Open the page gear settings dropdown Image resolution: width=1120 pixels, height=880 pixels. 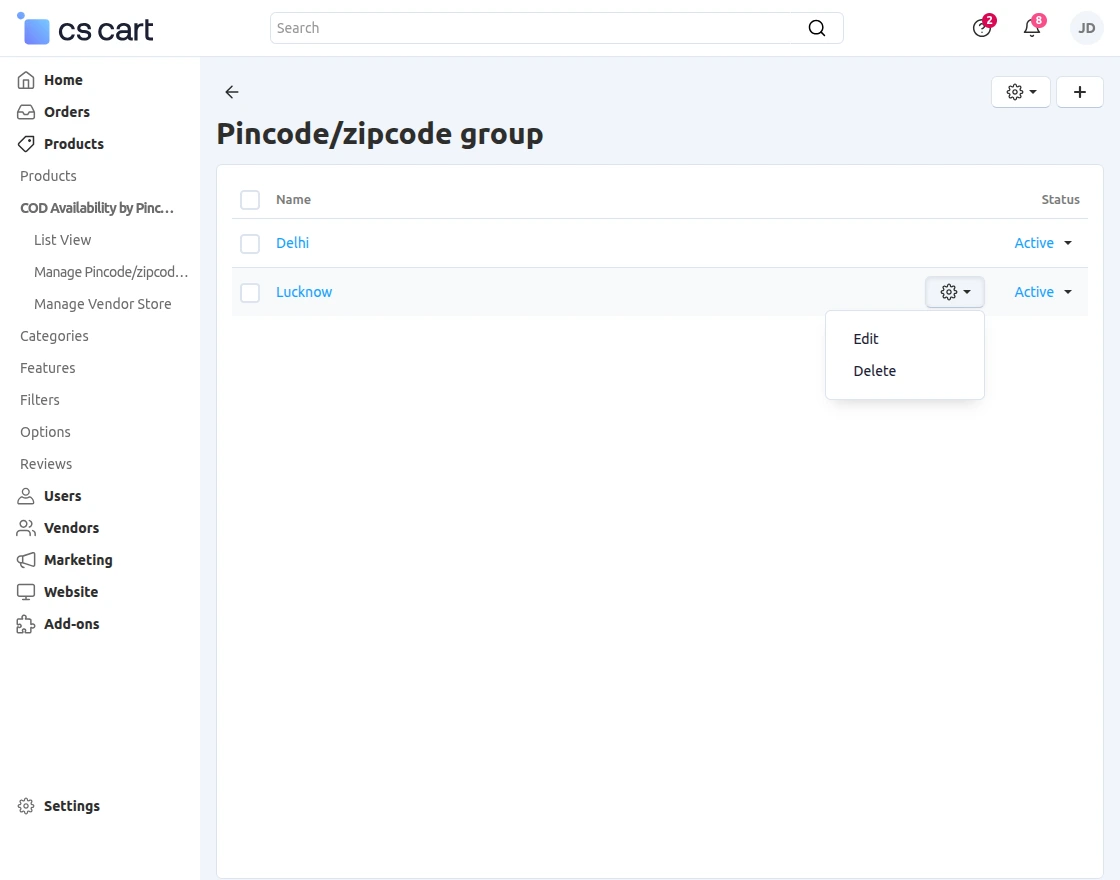click(1020, 91)
